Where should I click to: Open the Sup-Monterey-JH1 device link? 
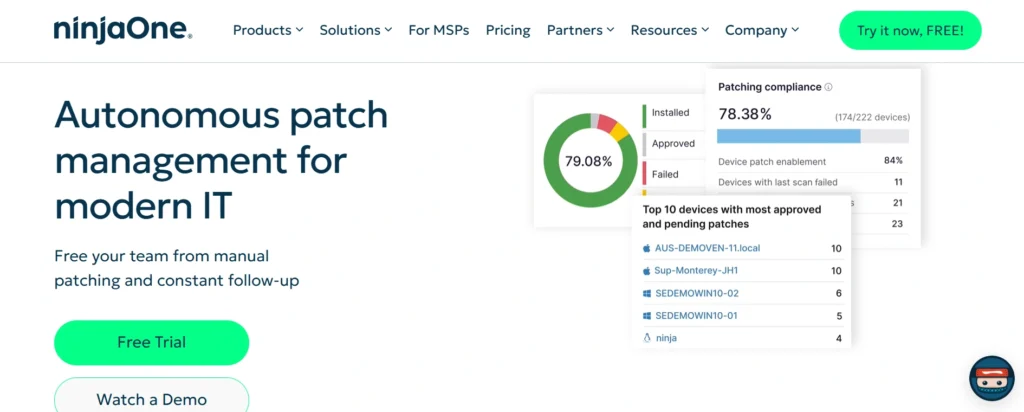point(696,270)
